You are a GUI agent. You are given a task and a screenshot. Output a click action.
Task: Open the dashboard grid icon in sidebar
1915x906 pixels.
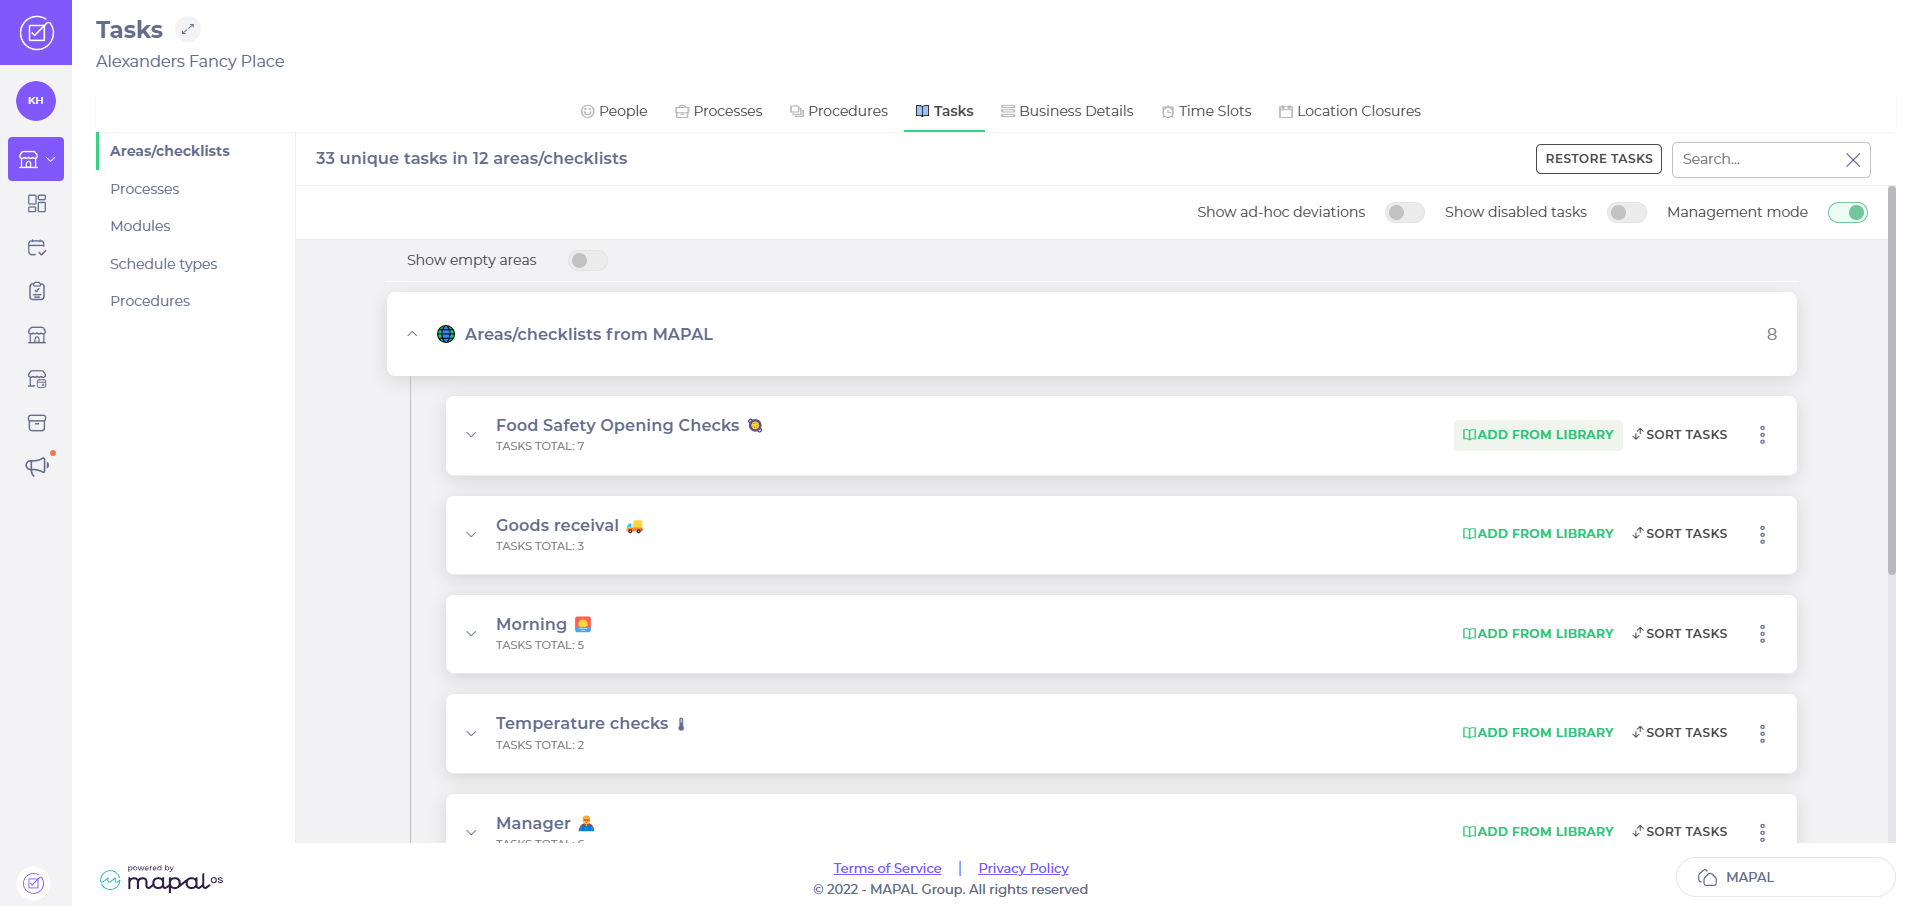coord(37,203)
